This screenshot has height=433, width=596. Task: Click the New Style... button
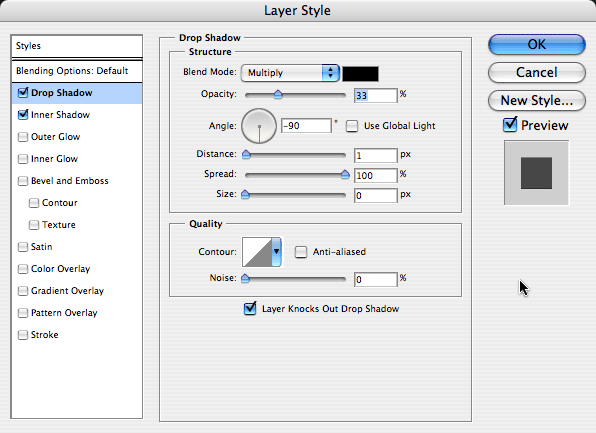536,101
